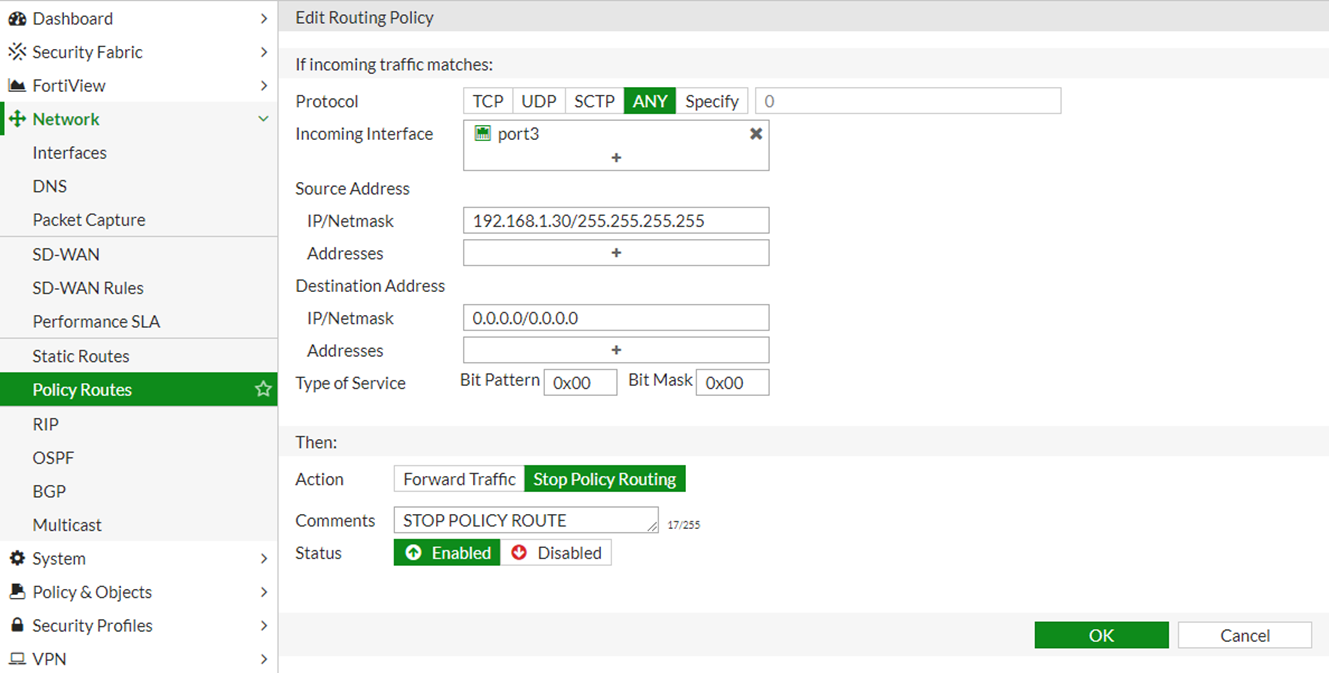The width and height of the screenshot is (1329, 673).
Task: Click the Comments text field
Action: 525,520
